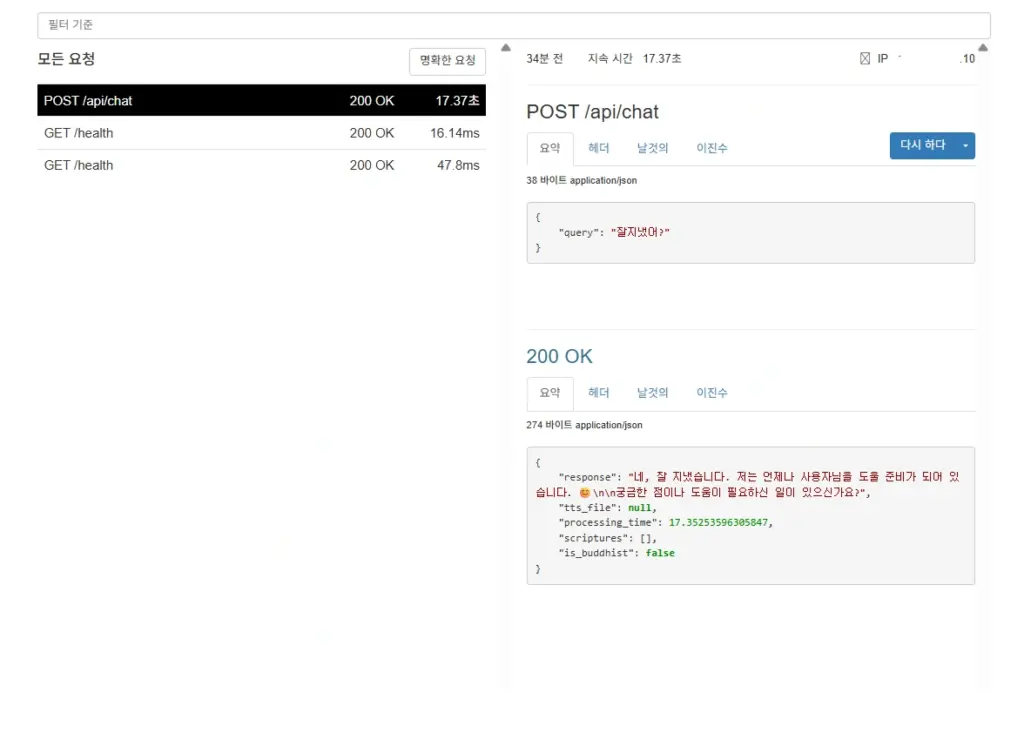Viewport: 1024px width, 733px height.
Task: Click the scroll-up arrow of request list
Action: coord(506,48)
